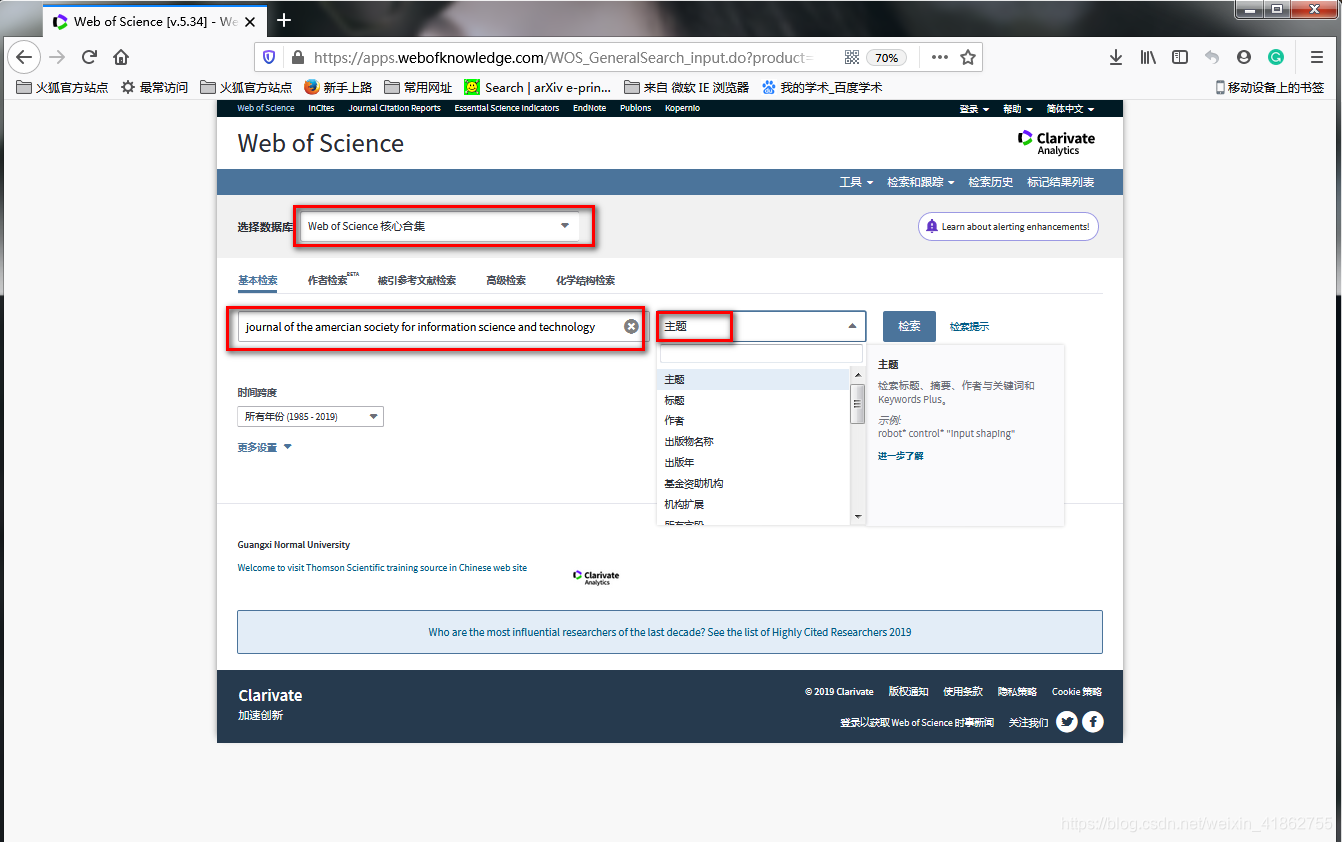The width and height of the screenshot is (1342, 842).
Task: Select 作者 in the field list
Action: point(753,421)
